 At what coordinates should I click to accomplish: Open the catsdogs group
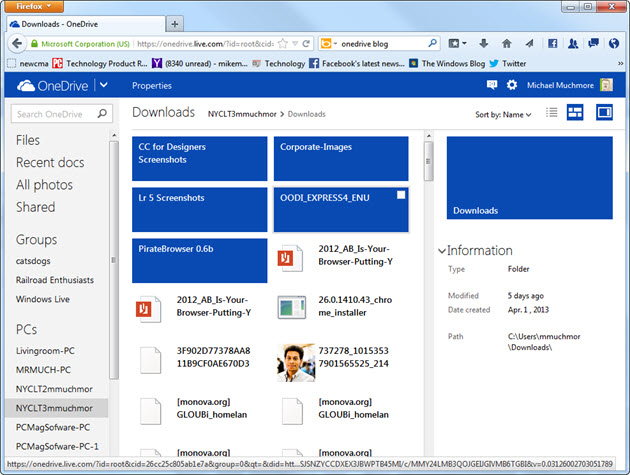tap(33, 261)
